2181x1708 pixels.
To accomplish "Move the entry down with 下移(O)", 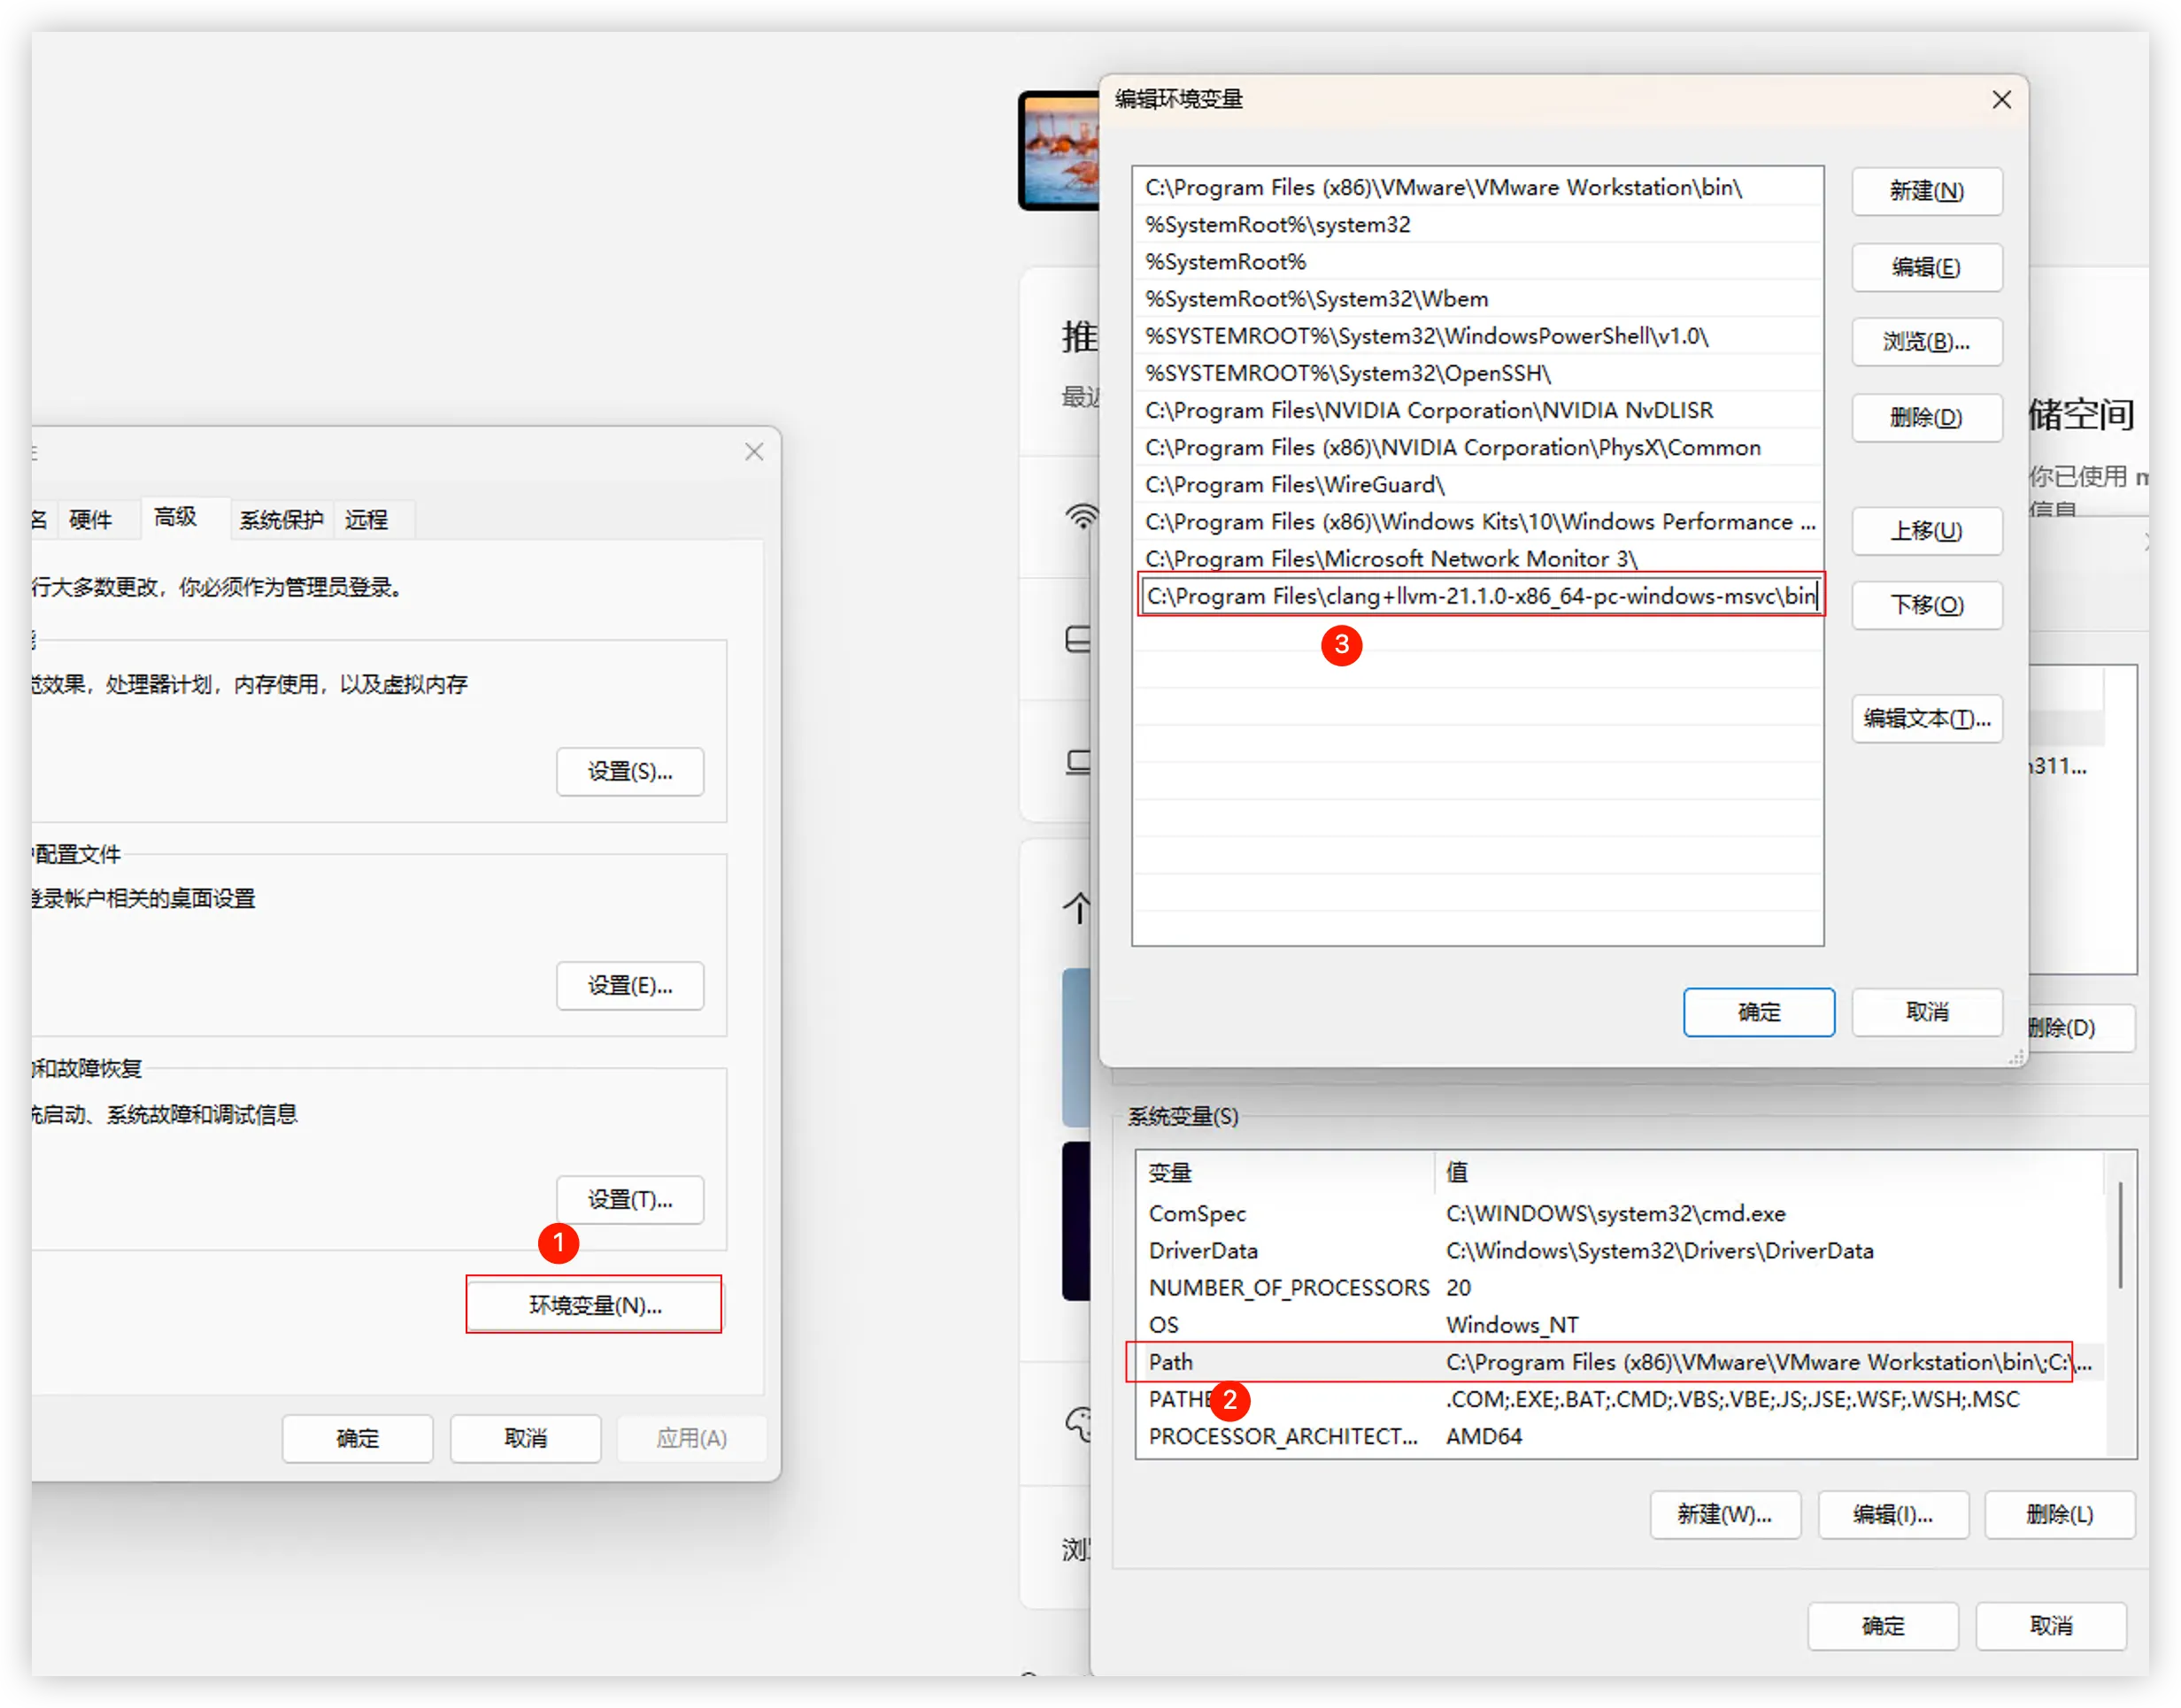I will click(1926, 605).
